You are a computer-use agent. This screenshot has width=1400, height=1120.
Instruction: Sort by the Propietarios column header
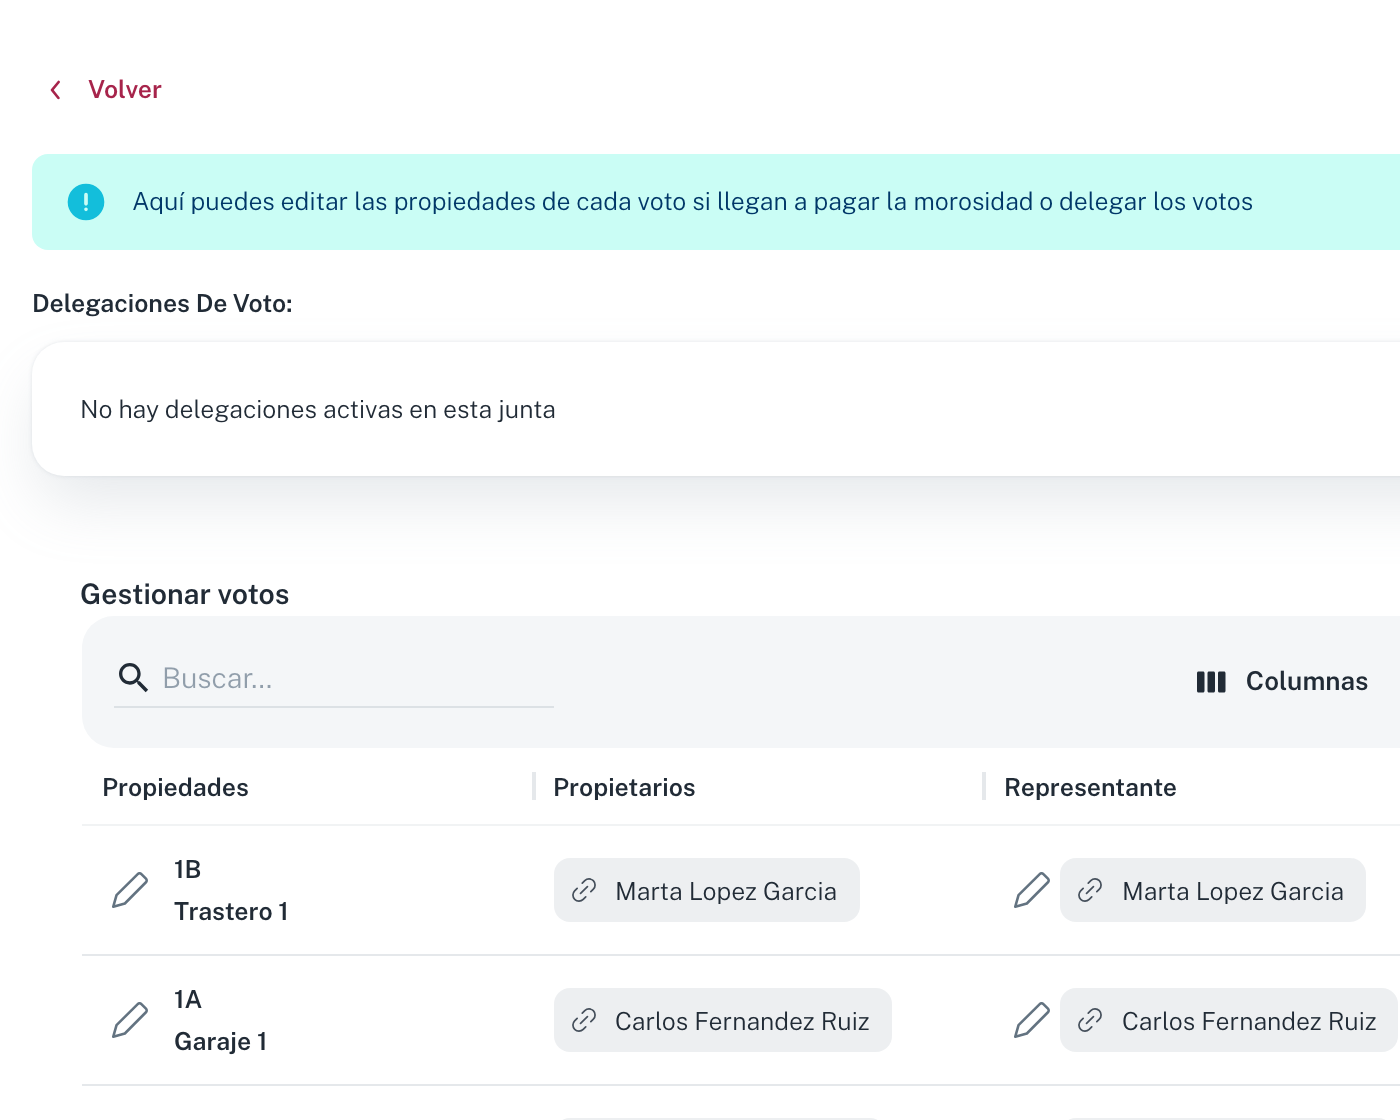click(x=624, y=788)
